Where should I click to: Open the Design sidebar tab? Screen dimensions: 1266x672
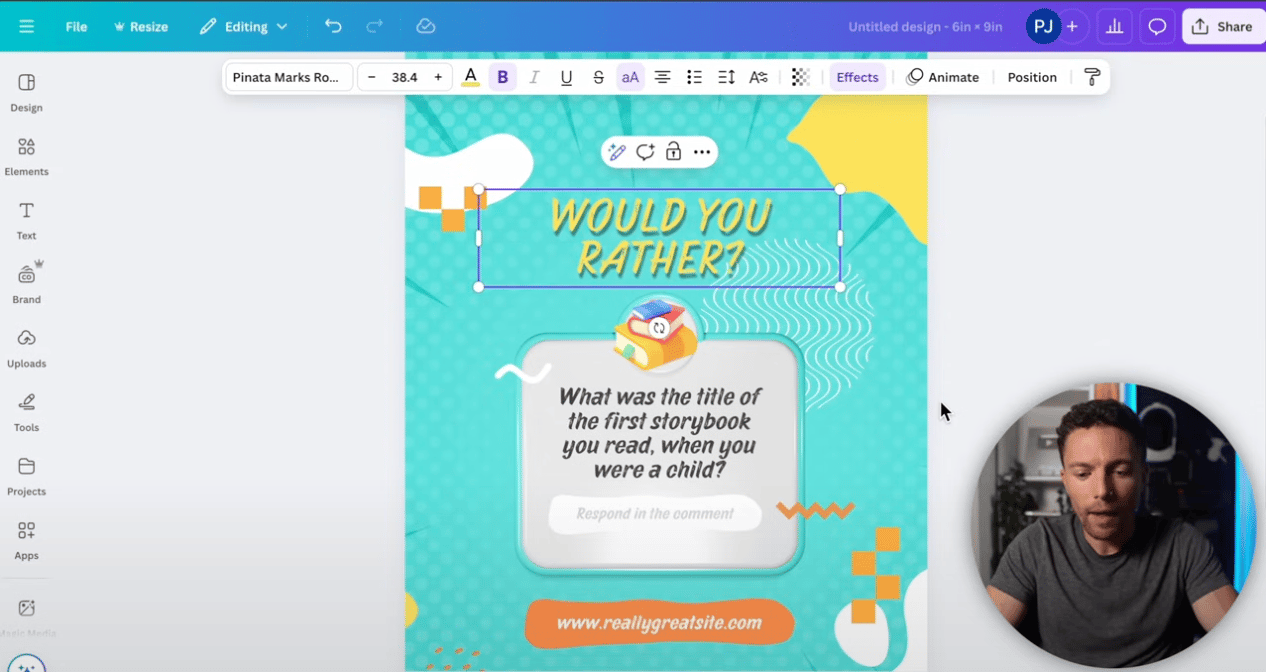[x=26, y=92]
